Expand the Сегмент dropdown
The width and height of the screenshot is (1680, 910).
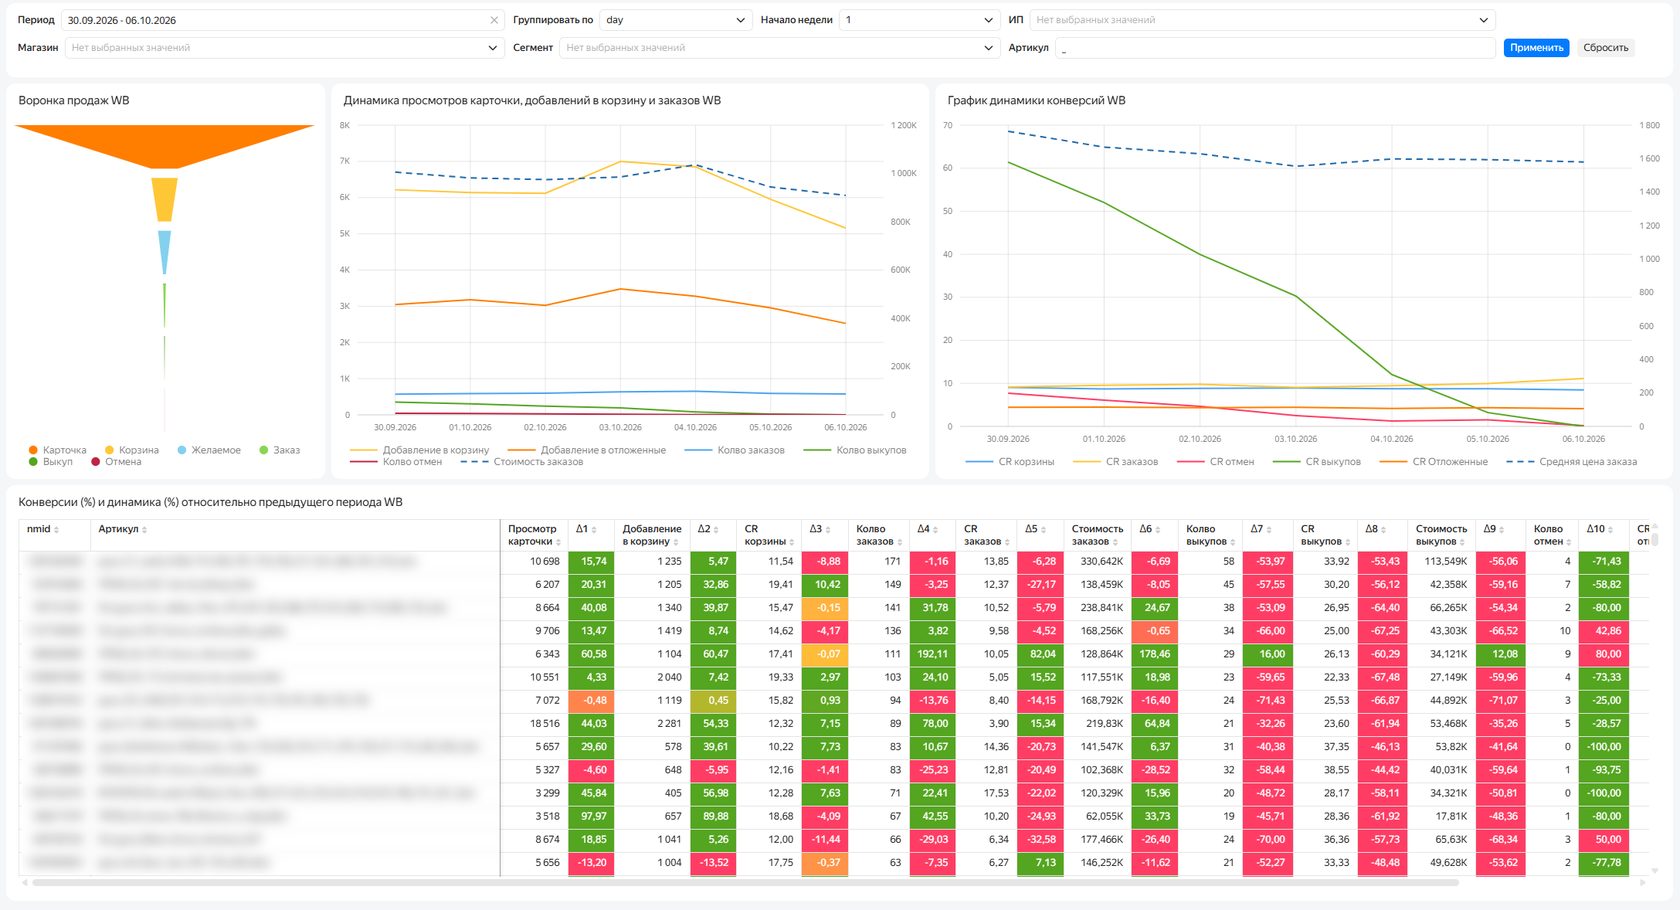tap(779, 48)
